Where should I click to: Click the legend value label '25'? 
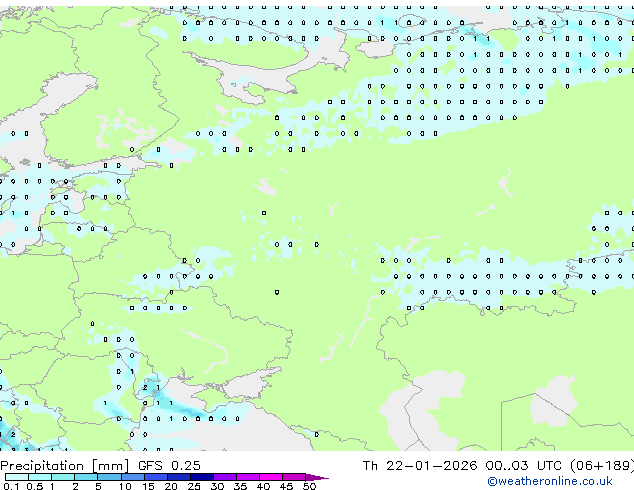pos(194,486)
